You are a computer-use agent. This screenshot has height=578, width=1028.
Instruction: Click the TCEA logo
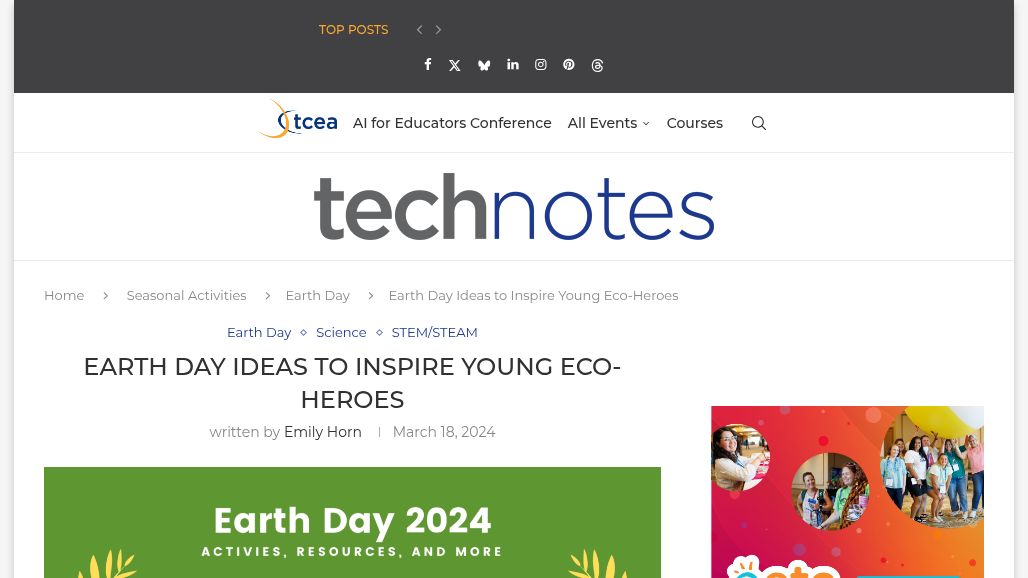tap(297, 120)
